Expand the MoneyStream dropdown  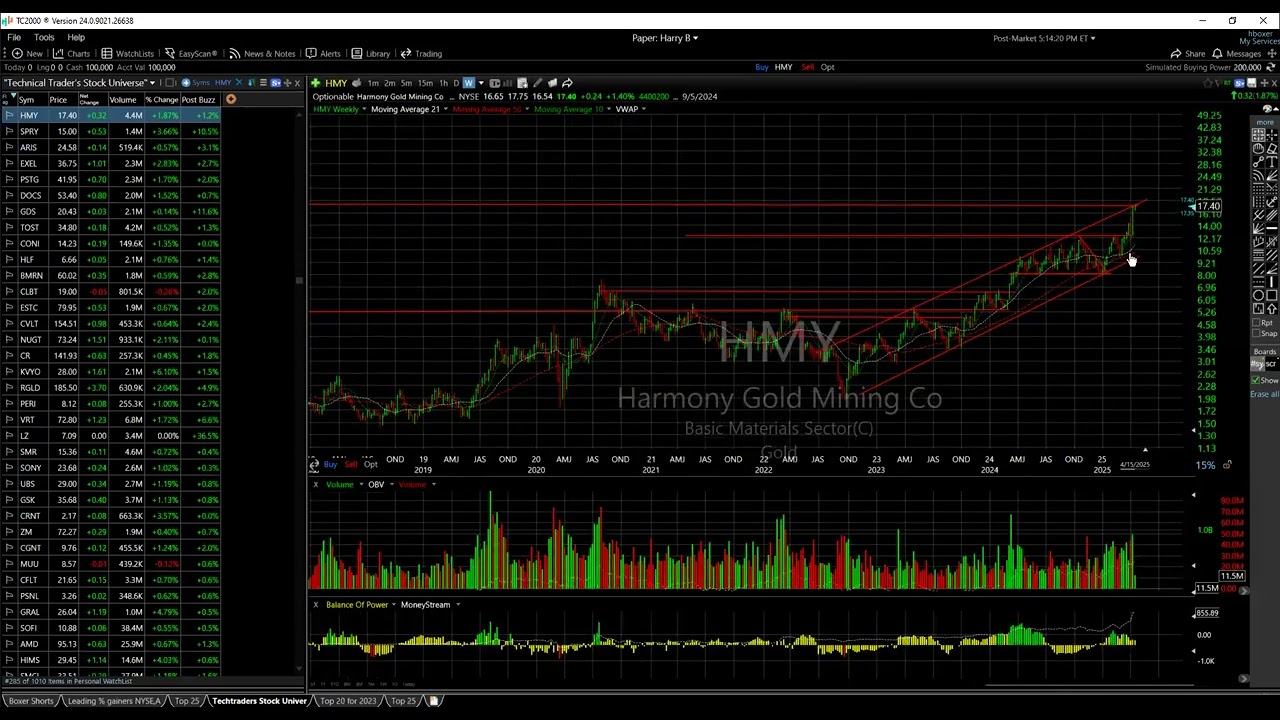(x=458, y=605)
